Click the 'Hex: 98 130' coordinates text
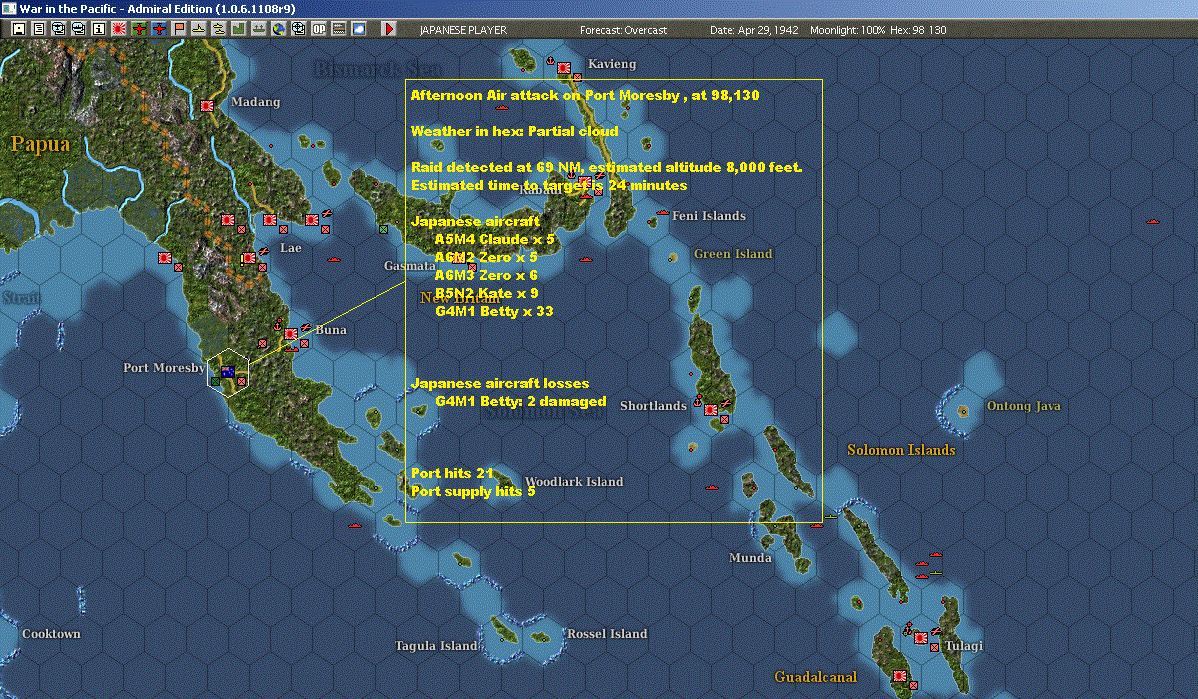Screen dimensions: 1198x699 (918, 30)
